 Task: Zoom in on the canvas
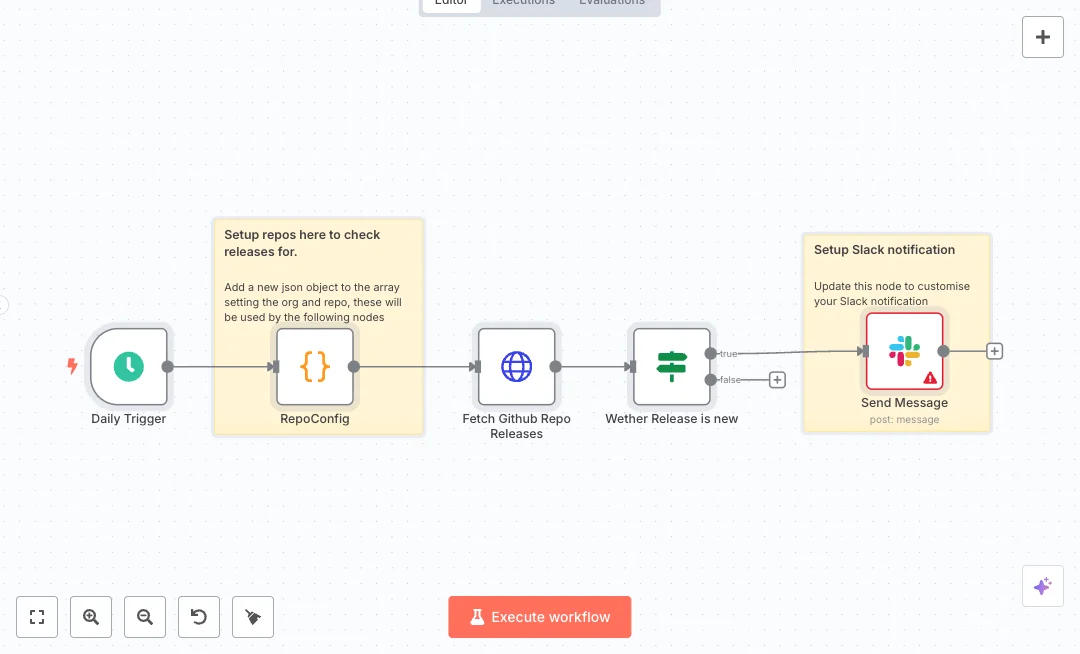pyautogui.click(x=91, y=617)
